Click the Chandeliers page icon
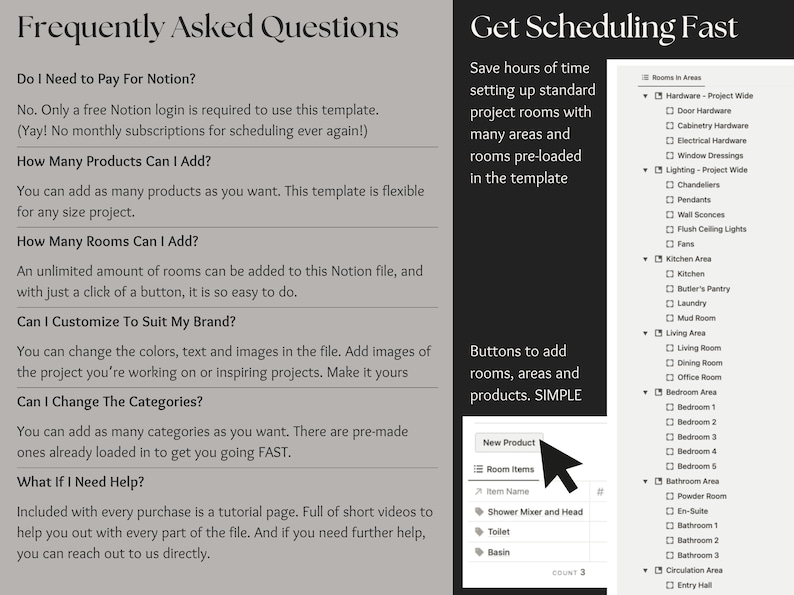Screen dimensions: 794x595 coord(669,185)
